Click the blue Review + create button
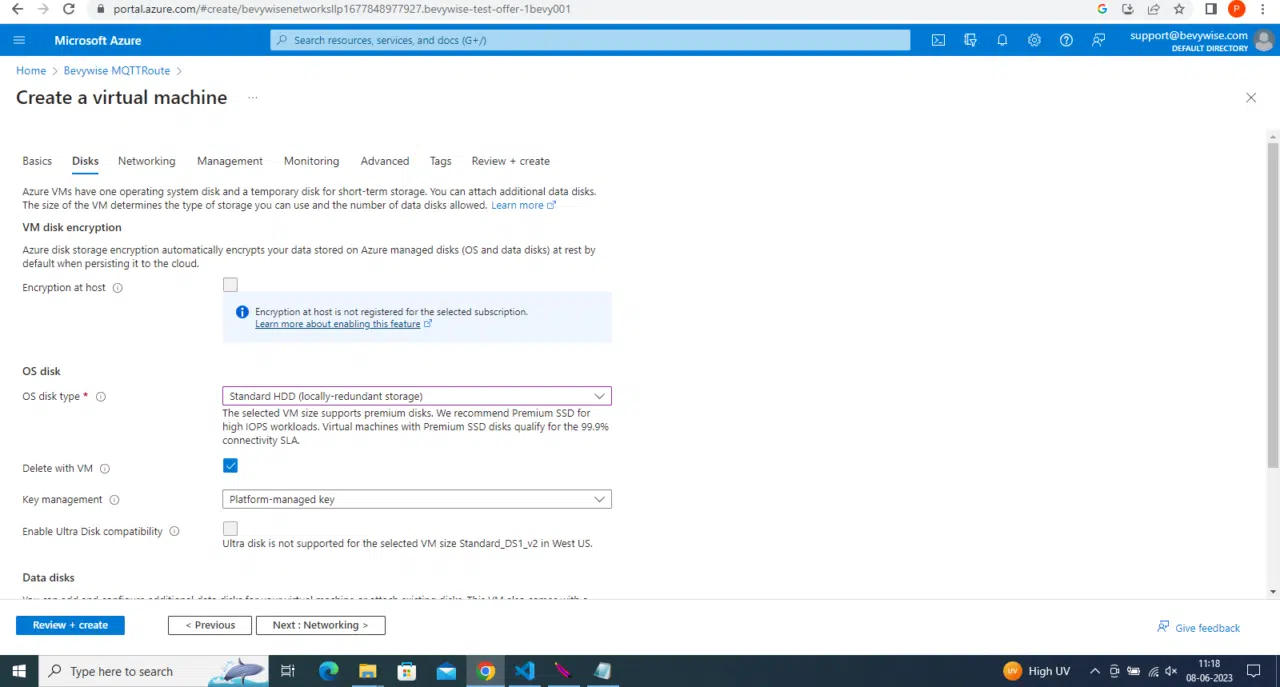Screen dimensions: 1280x687 [x=70, y=625]
